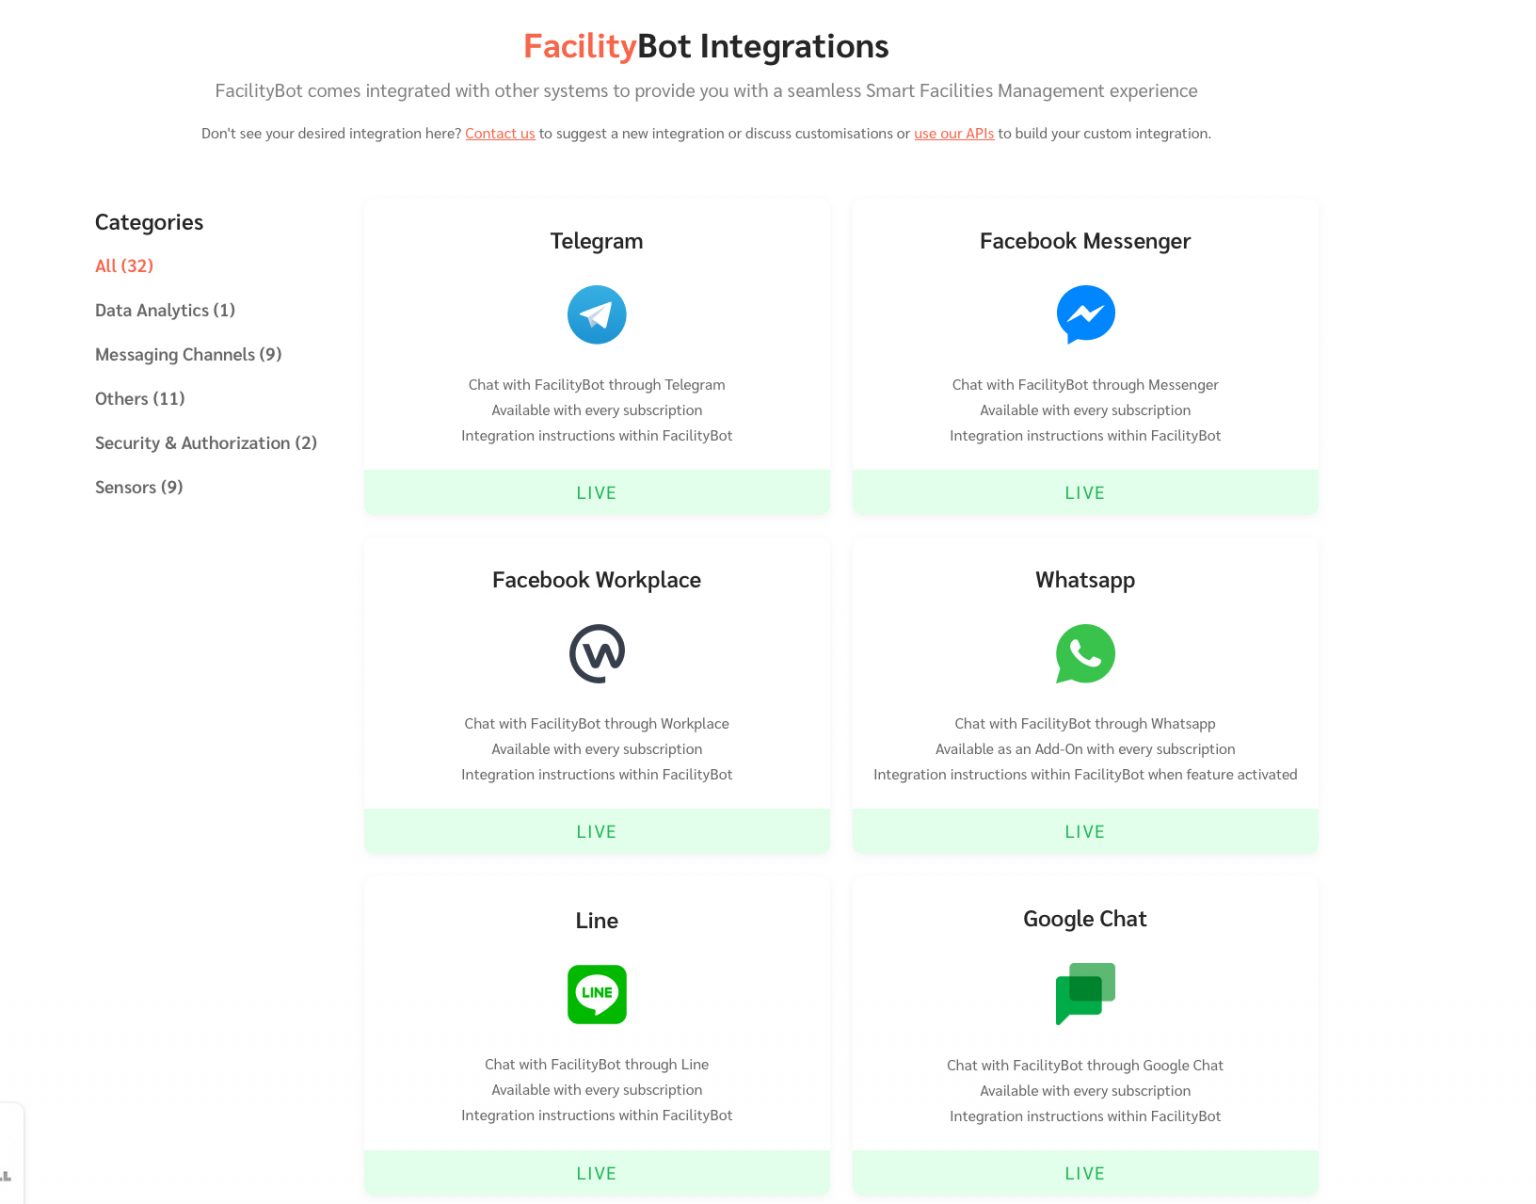Screen dimensions: 1536x1204
Task: Click the Whatsapp integration icon
Action: 1085,653
